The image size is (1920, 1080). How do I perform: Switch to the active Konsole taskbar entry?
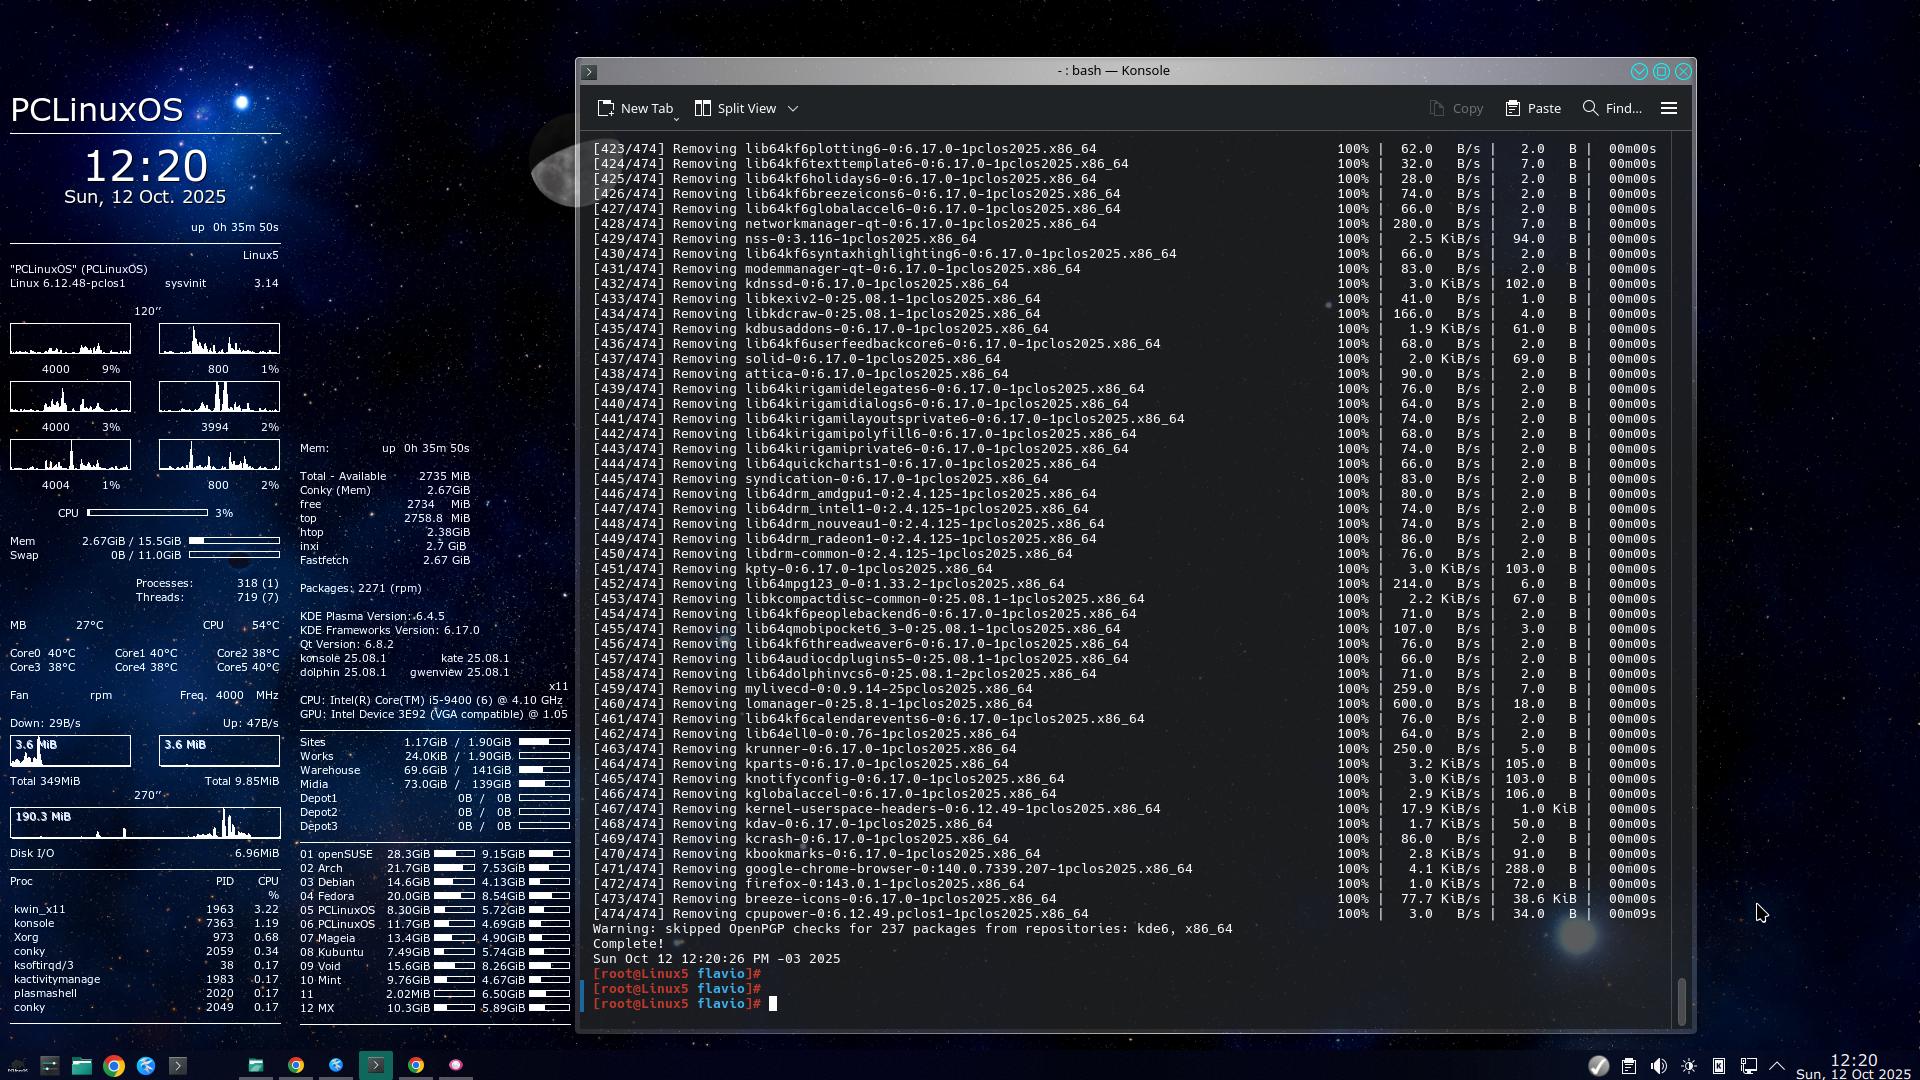point(376,1066)
